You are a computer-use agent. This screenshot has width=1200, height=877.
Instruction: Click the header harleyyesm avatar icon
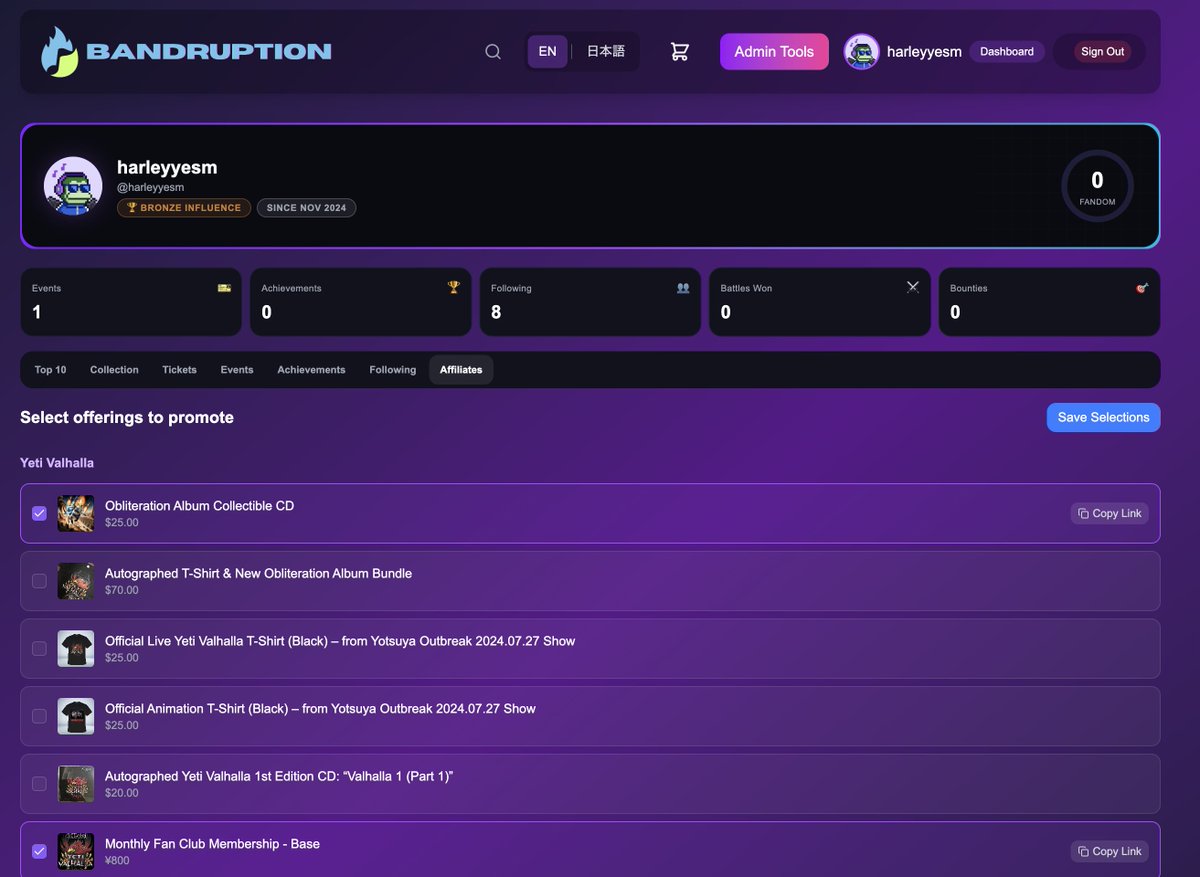tap(861, 52)
